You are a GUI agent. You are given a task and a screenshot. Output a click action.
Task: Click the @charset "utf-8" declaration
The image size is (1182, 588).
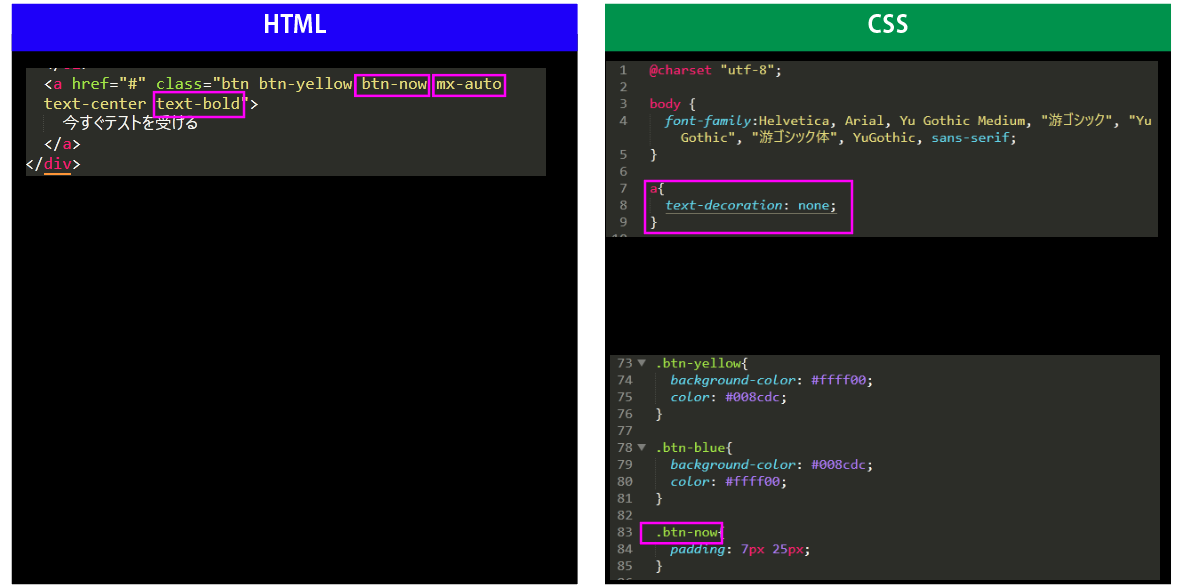(714, 71)
